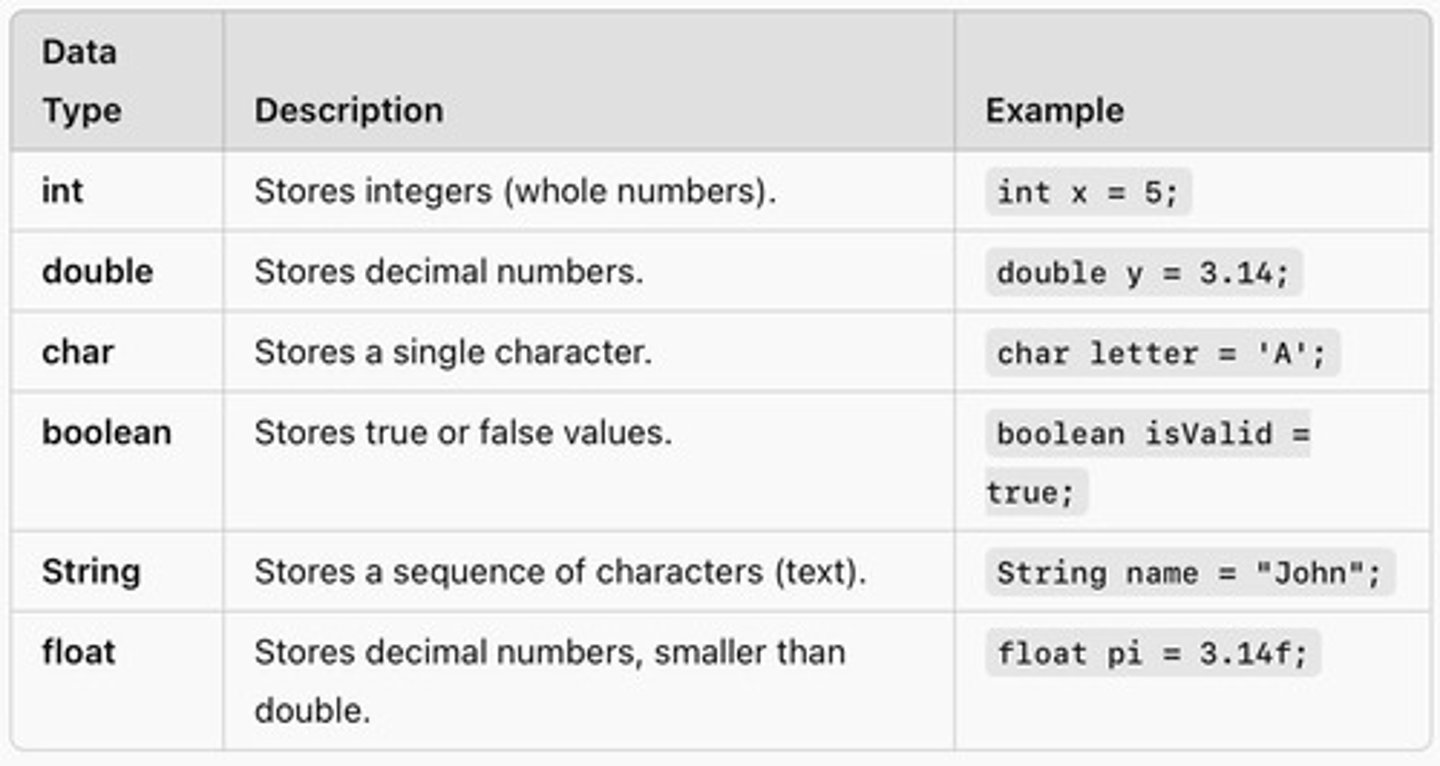Select the "String" data type cell

(91, 572)
